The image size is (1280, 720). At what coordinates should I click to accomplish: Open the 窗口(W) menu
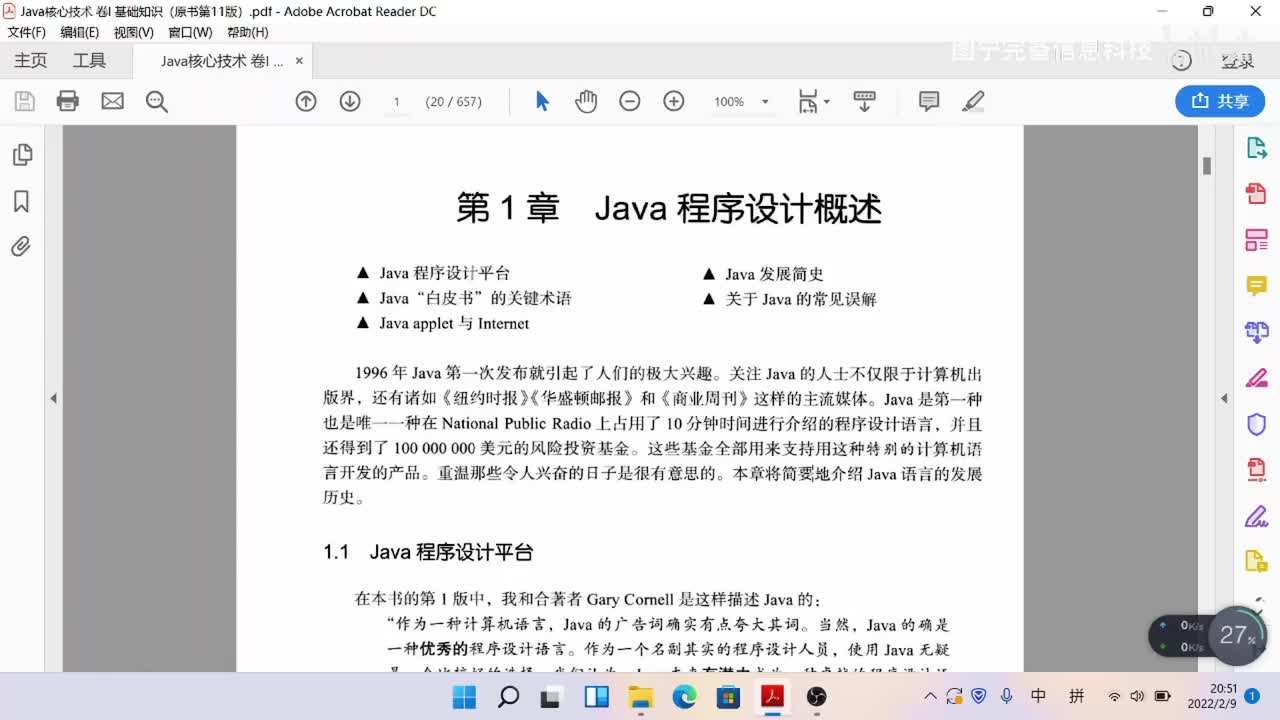click(x=190, y=32)
